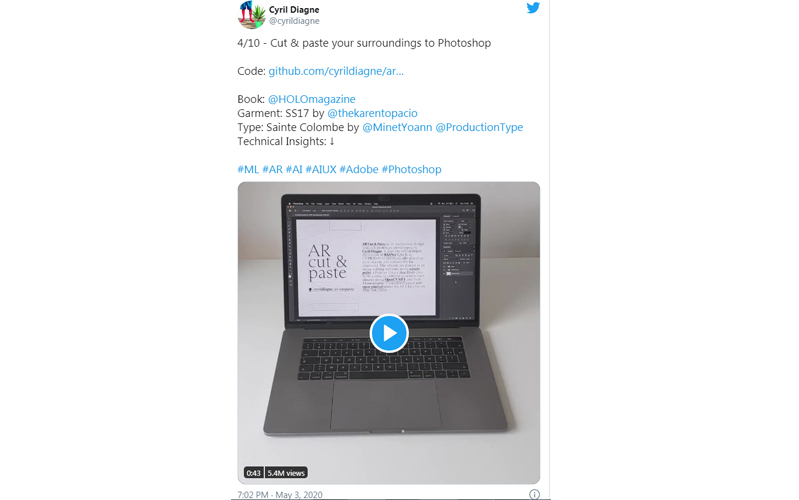Click the #AR hashtag
The width and height of the screenshot is (799, 500).
click(273, 169)
